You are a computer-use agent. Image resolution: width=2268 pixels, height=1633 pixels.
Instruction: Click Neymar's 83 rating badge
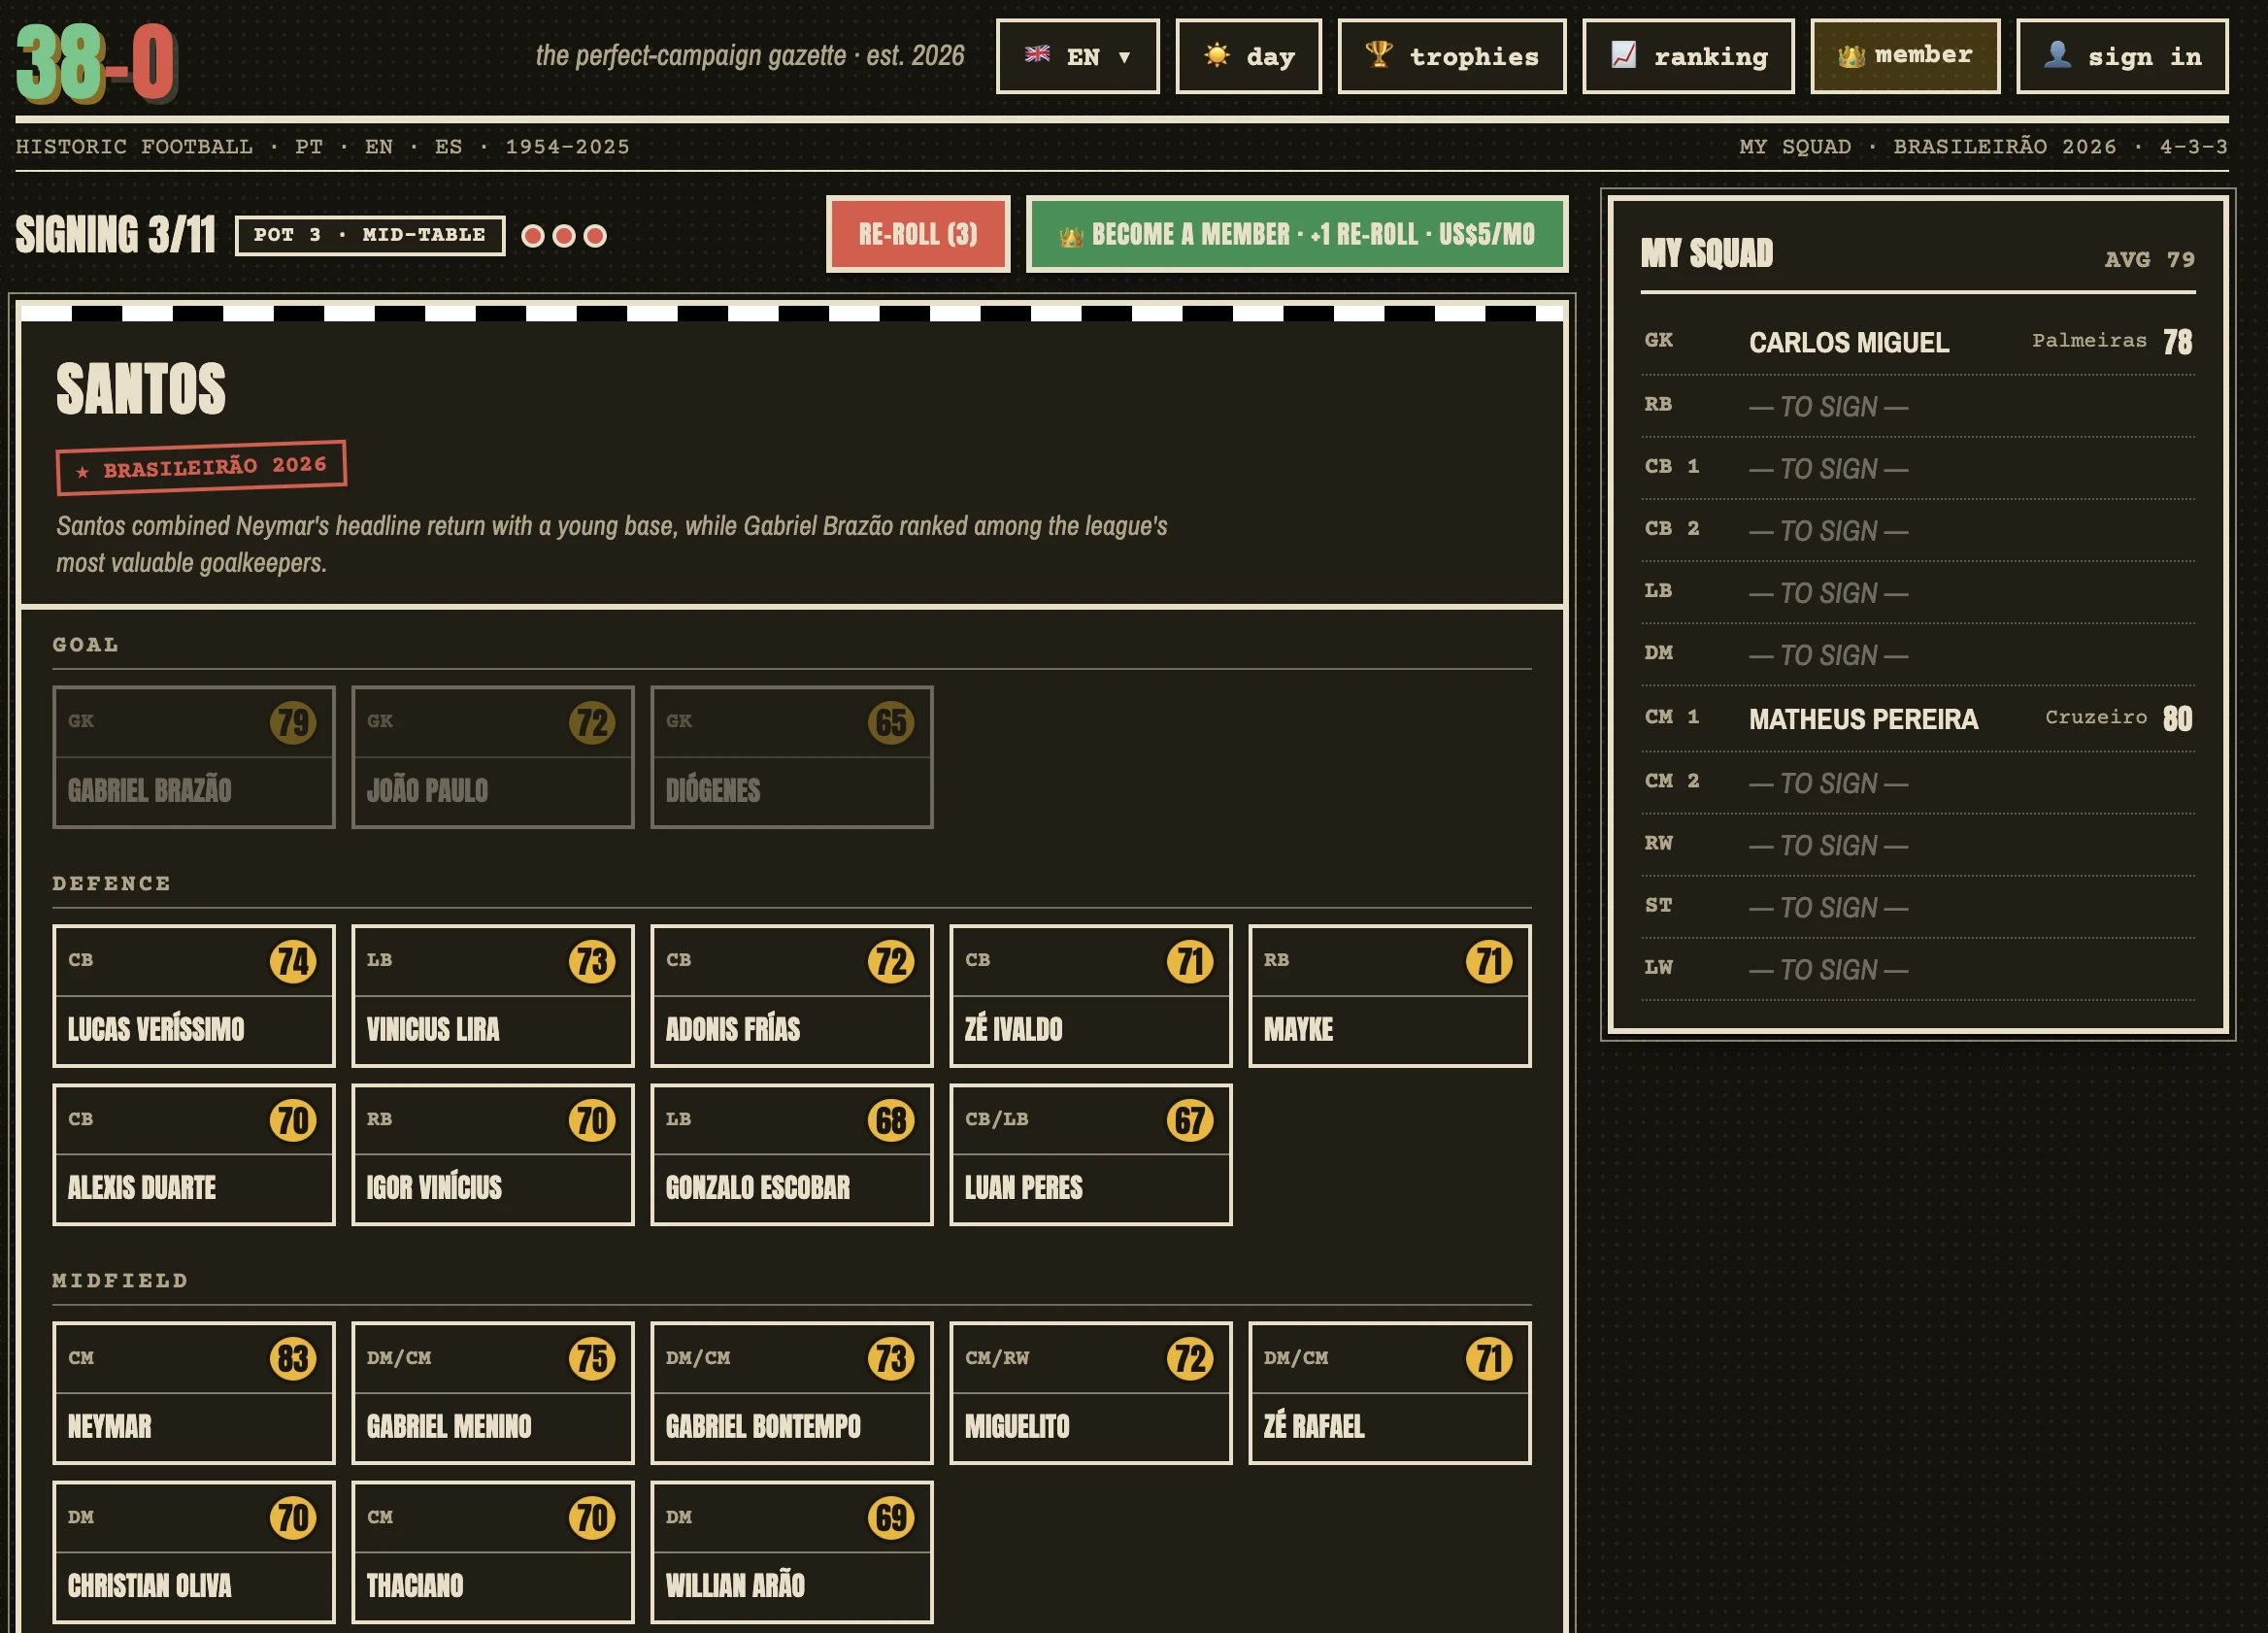pos(293,1358)
